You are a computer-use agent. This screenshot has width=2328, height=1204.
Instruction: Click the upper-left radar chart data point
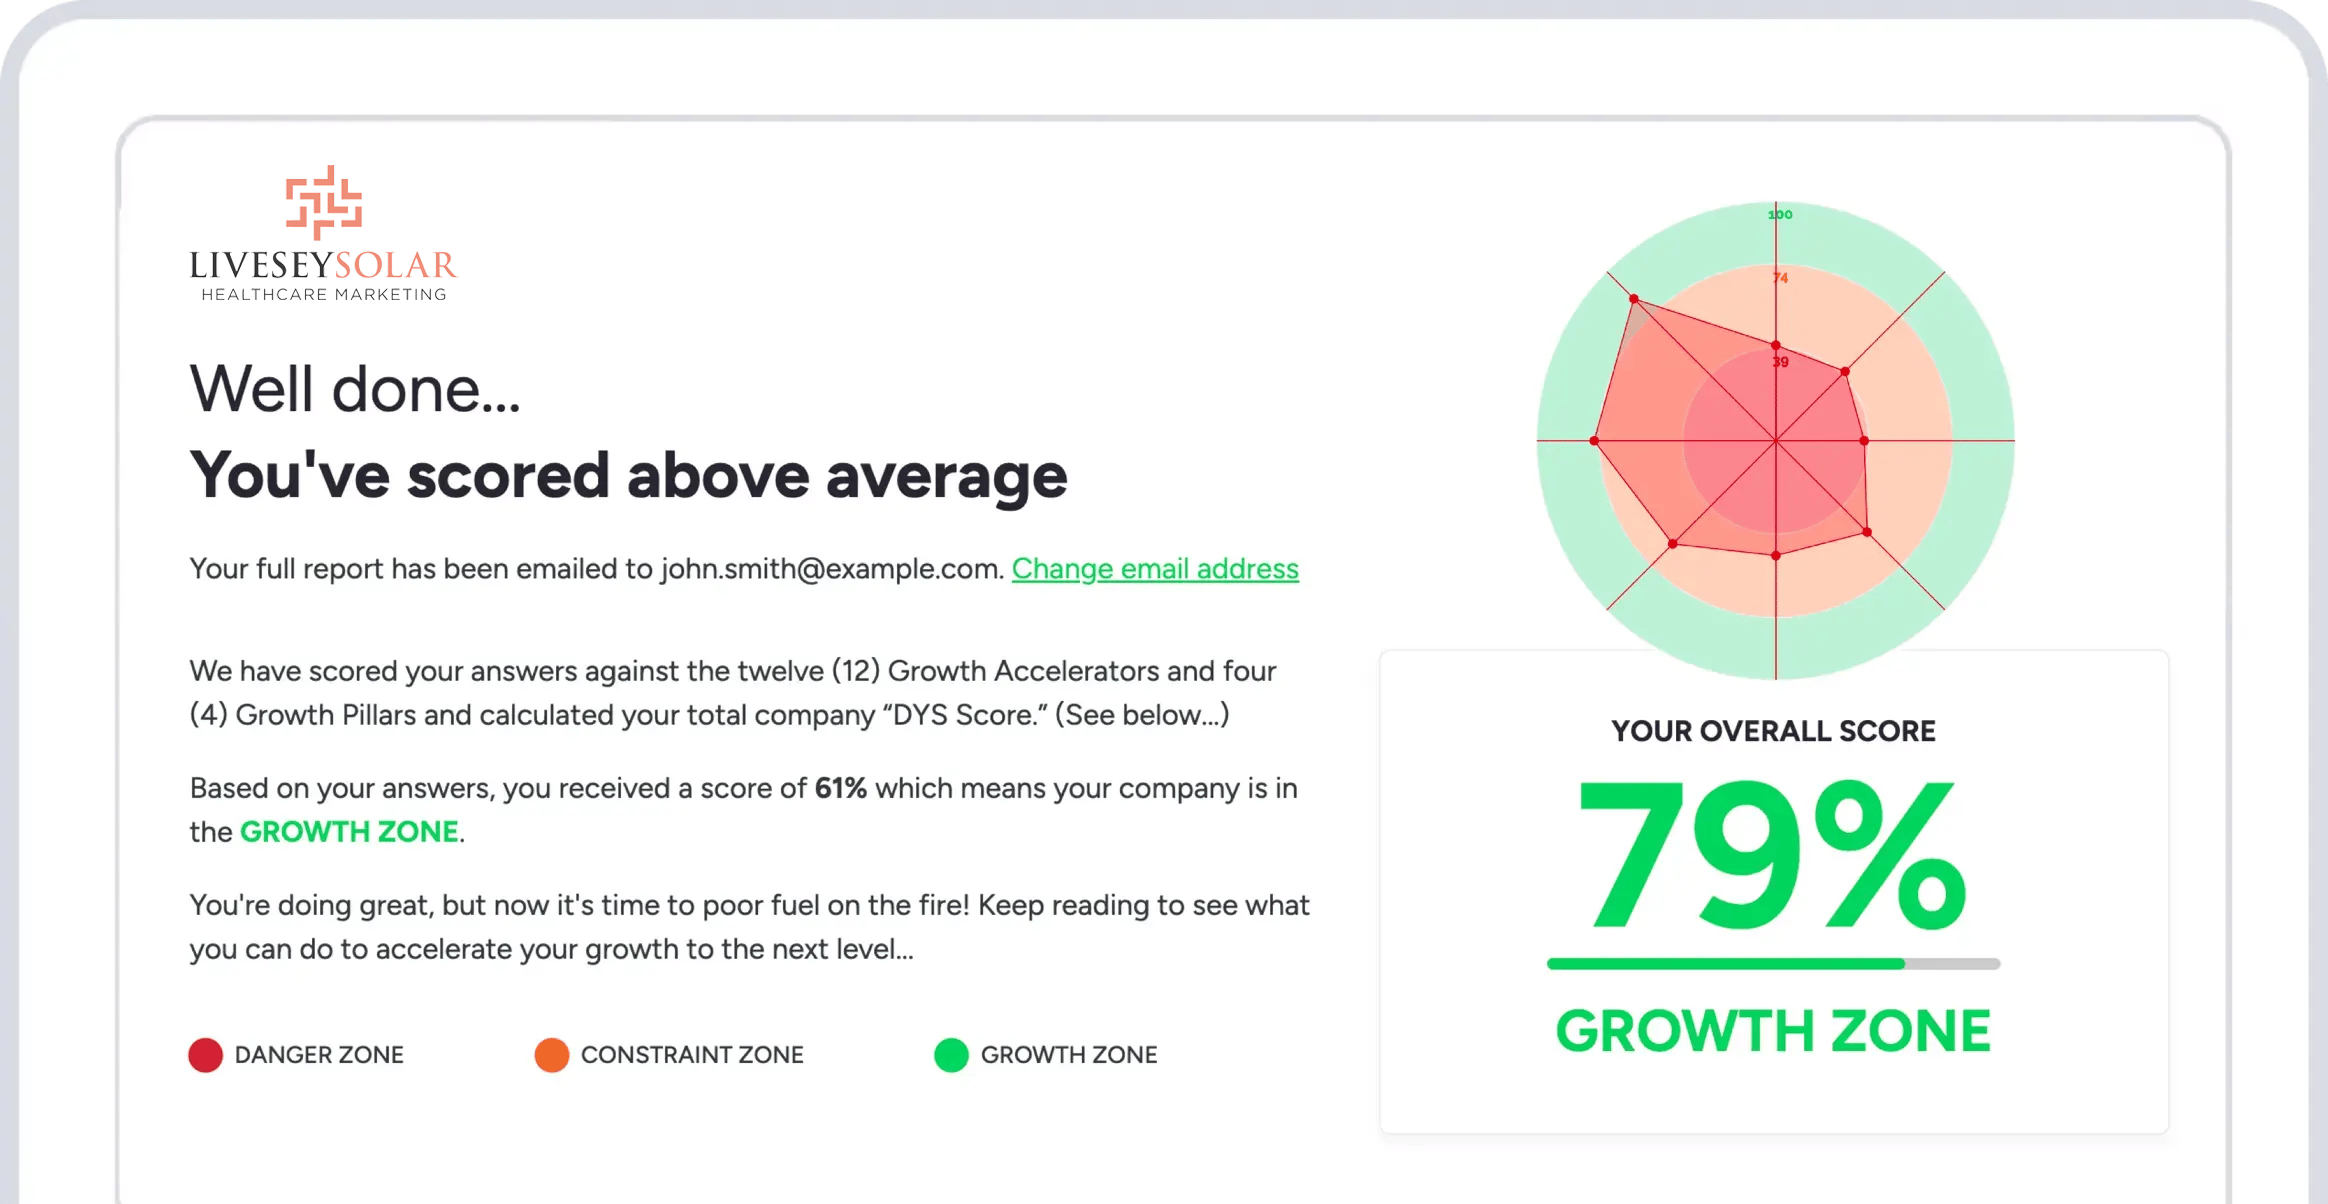click(x=1634, y=299)
